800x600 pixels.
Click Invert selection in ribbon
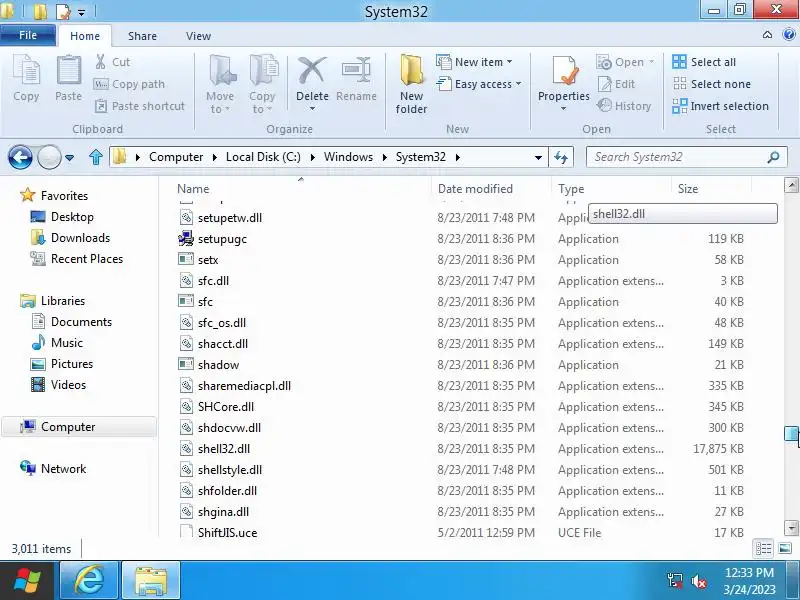point(720,106)
